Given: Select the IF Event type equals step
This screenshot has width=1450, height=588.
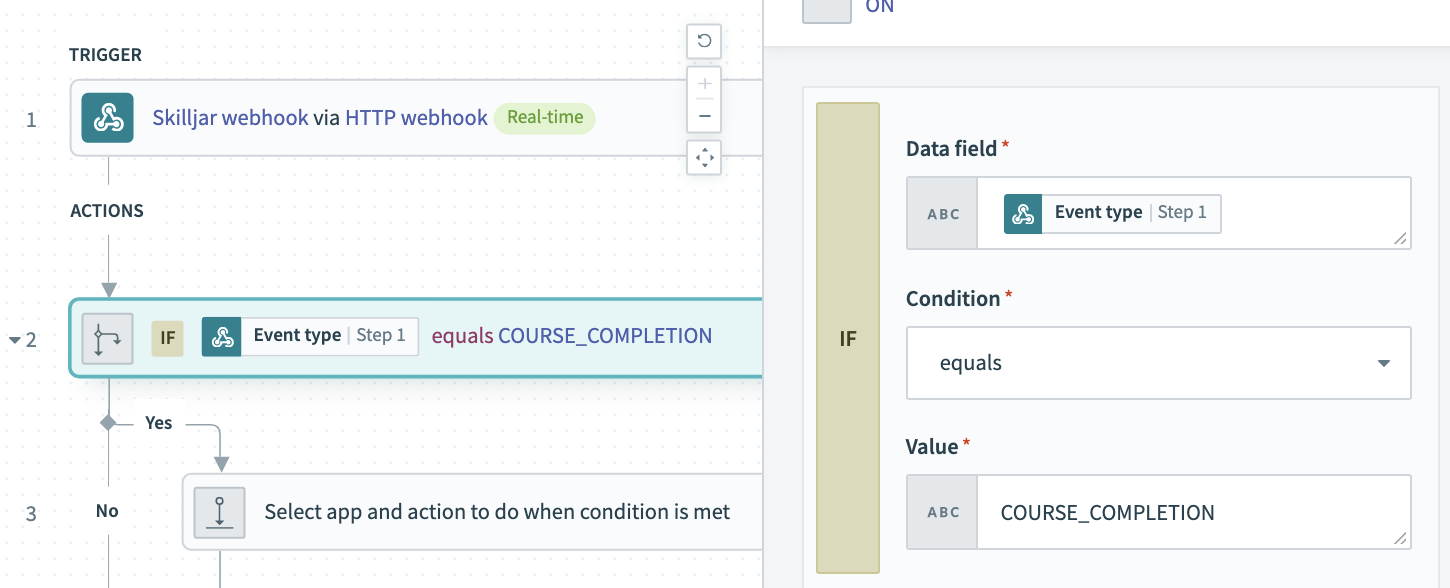Looking at the screenshot, I should point(416,337).
